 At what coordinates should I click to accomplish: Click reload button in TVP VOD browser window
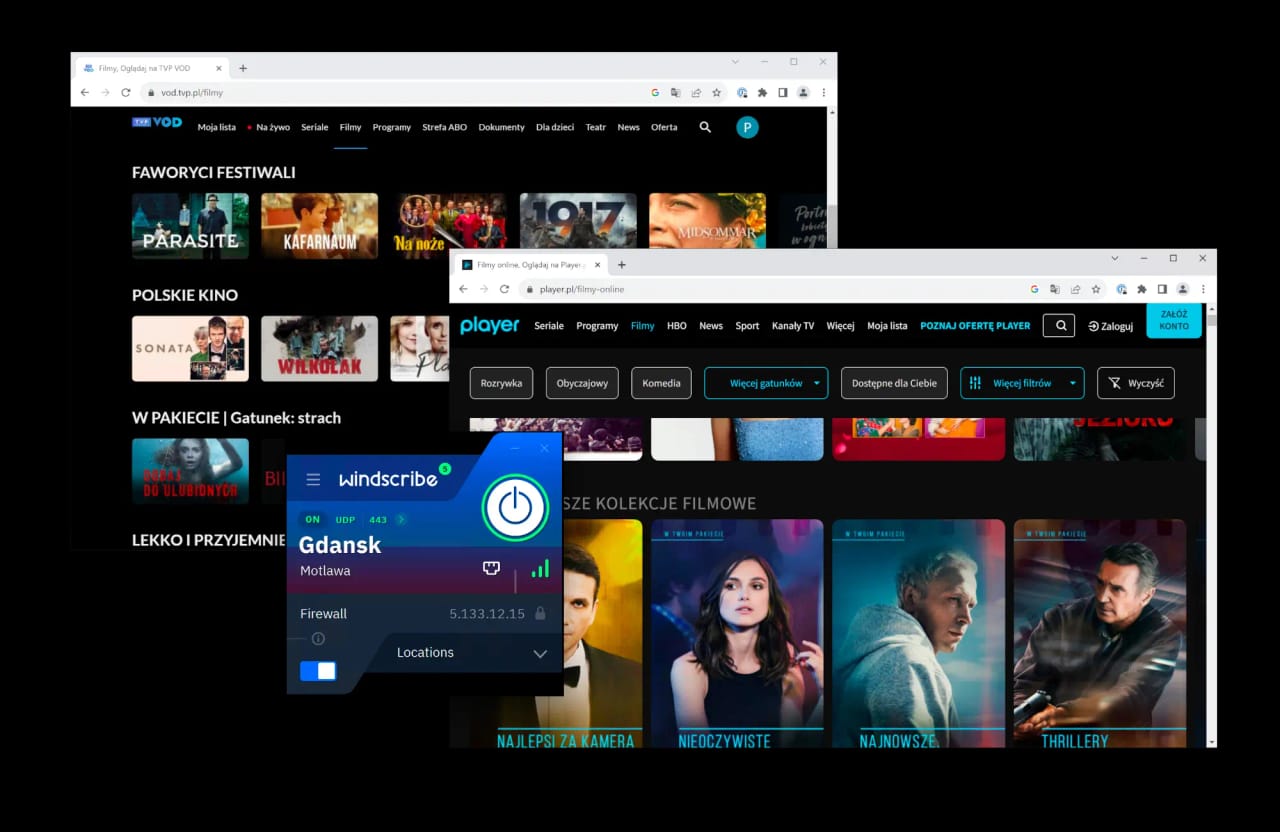[126, 92]
